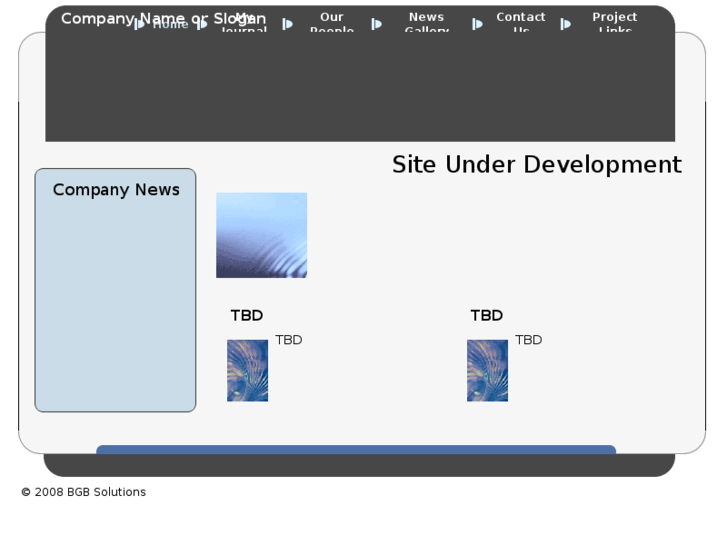Open the large blue ripple image
Viewport: 727px width, 545px height.
point(261,235)
